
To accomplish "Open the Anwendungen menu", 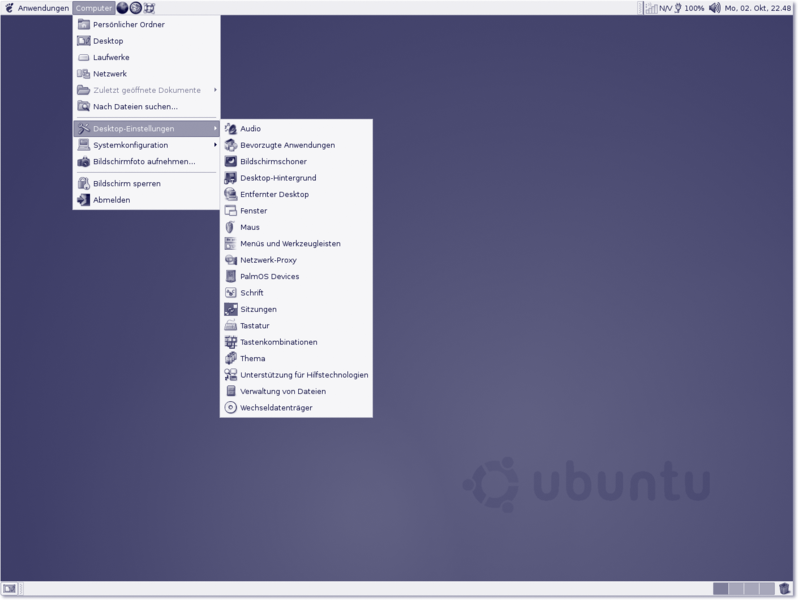I will [x=37, y=8].
